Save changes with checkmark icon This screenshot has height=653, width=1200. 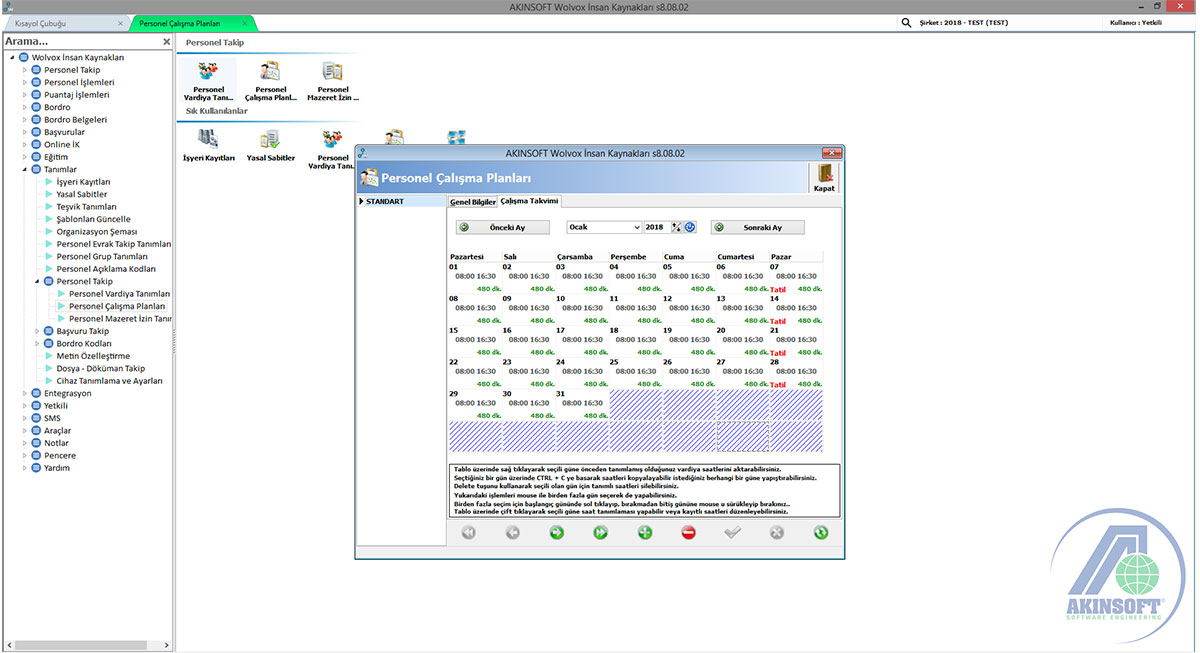click(733, 533)
